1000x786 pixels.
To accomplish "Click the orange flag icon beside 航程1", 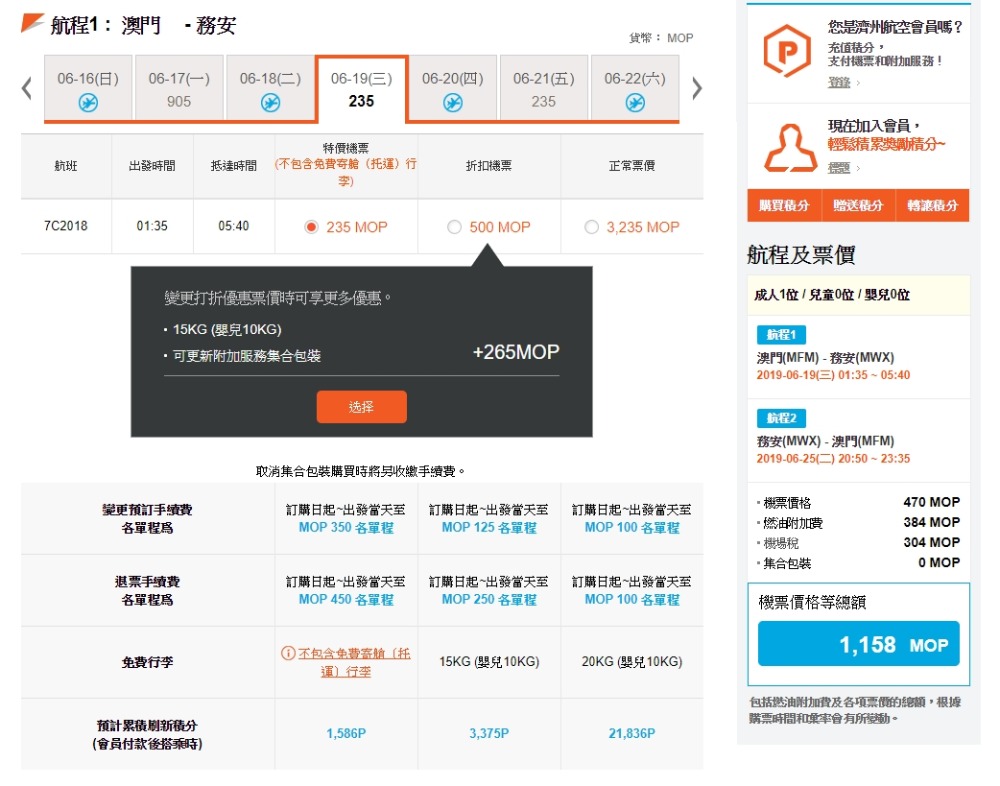I will coord(32,23).
